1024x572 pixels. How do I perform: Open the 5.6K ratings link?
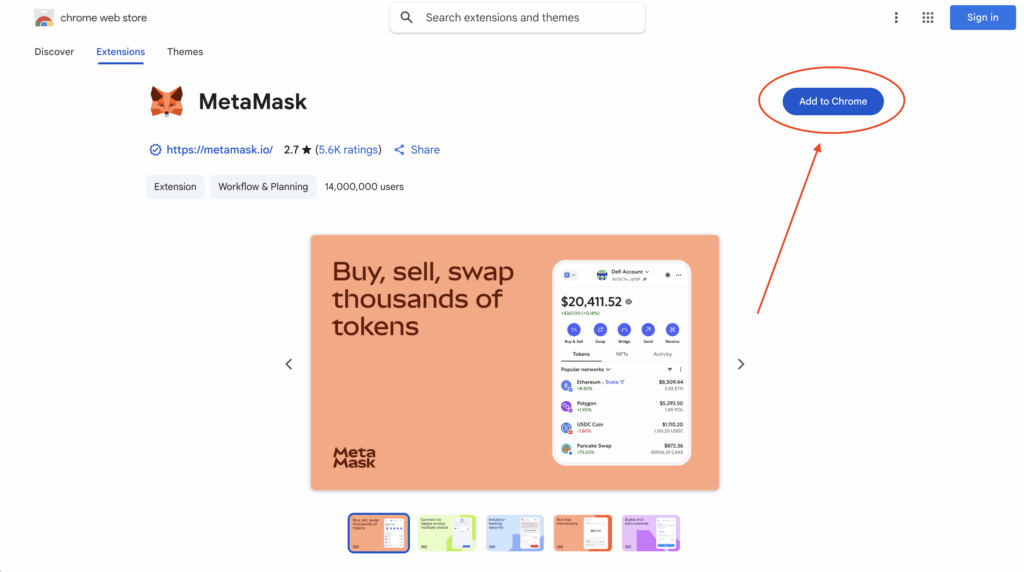click(x=348, y=150)
